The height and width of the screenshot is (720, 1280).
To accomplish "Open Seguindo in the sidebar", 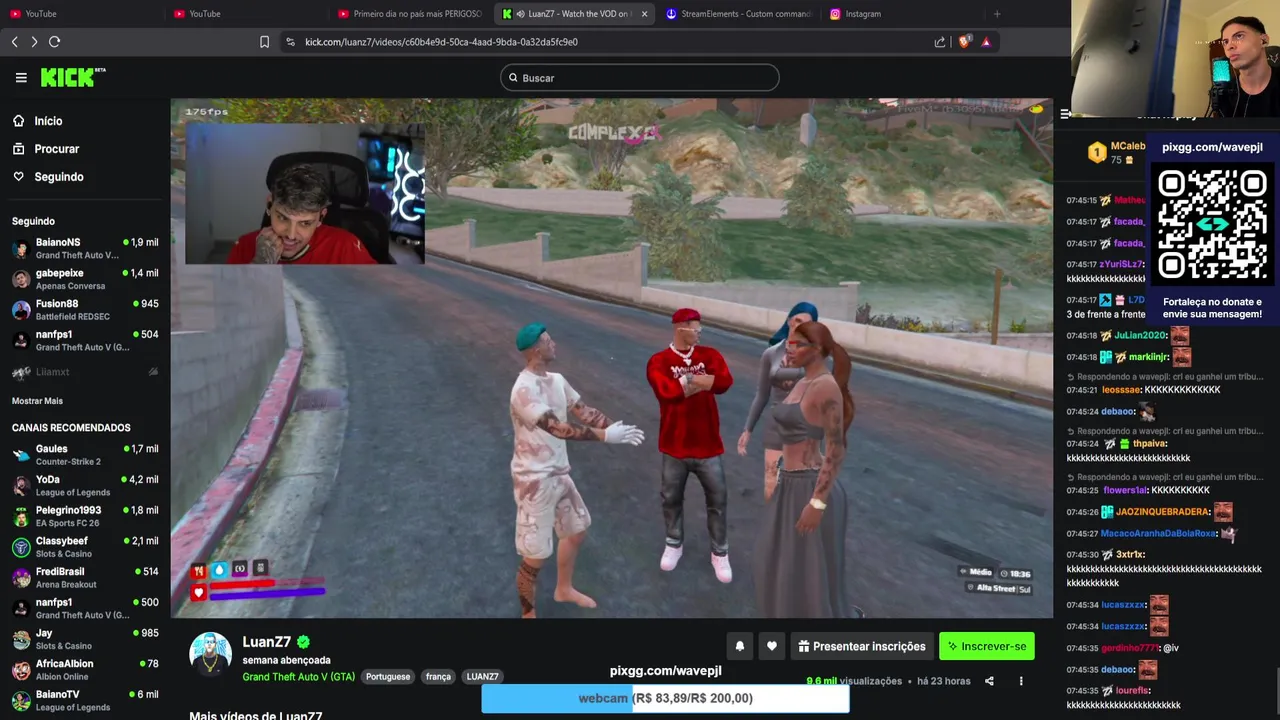I will click(x=59, y=177).
